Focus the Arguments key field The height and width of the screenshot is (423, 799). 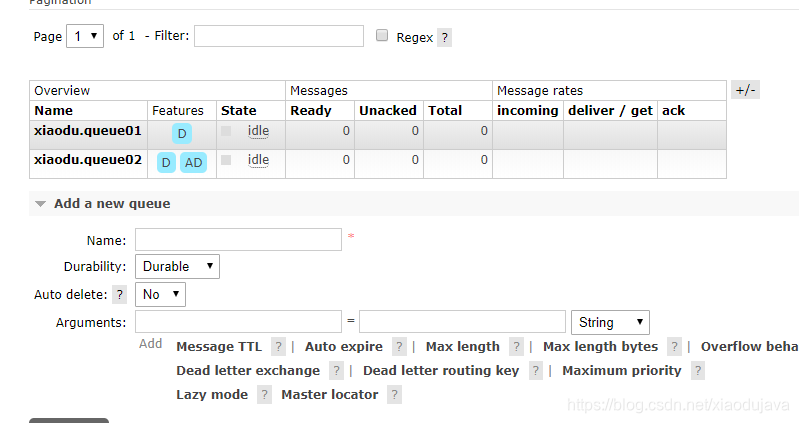[238, 322]
